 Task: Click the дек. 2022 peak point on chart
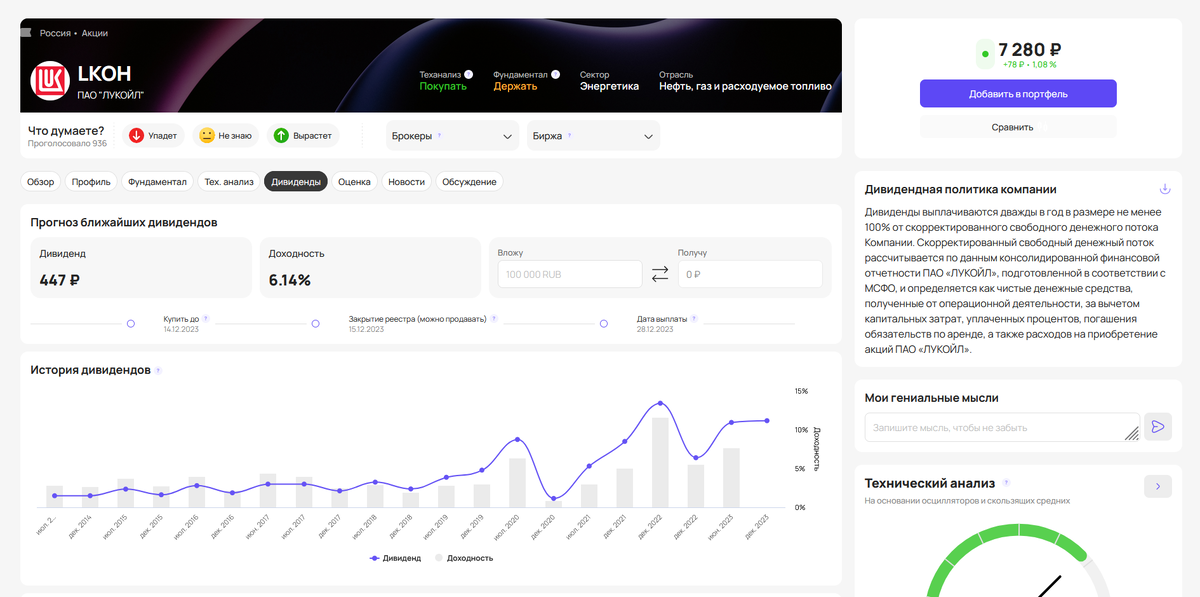click(660, 403)
